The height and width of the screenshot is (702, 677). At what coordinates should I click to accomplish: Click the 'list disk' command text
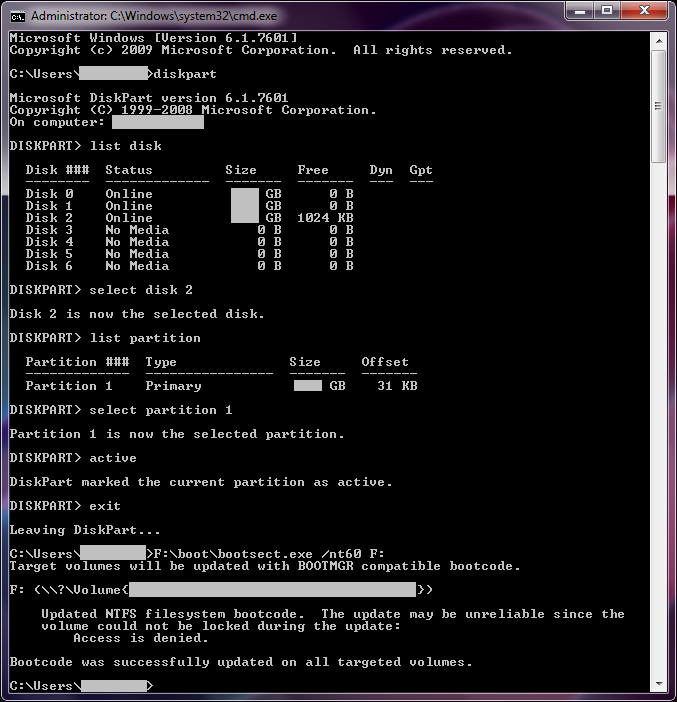(x=125, y=146)
